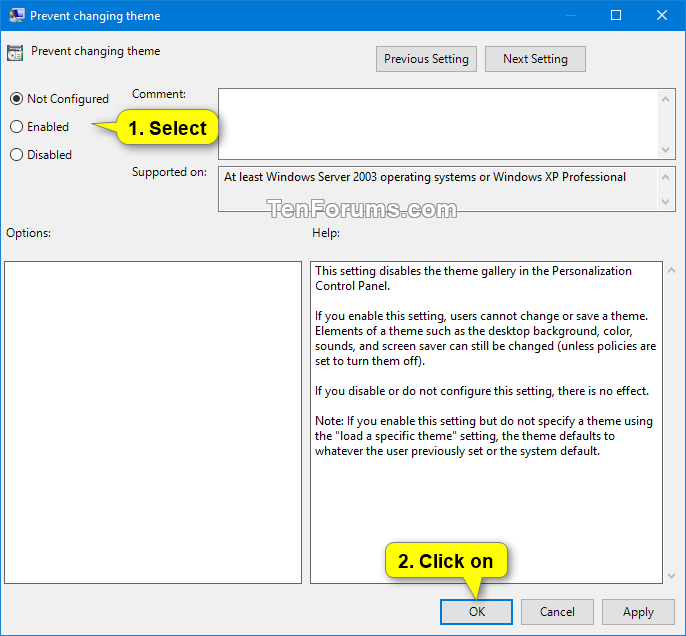Click Supported on scroll down arrow
The image size is (686, 636).
pos(665,202)
